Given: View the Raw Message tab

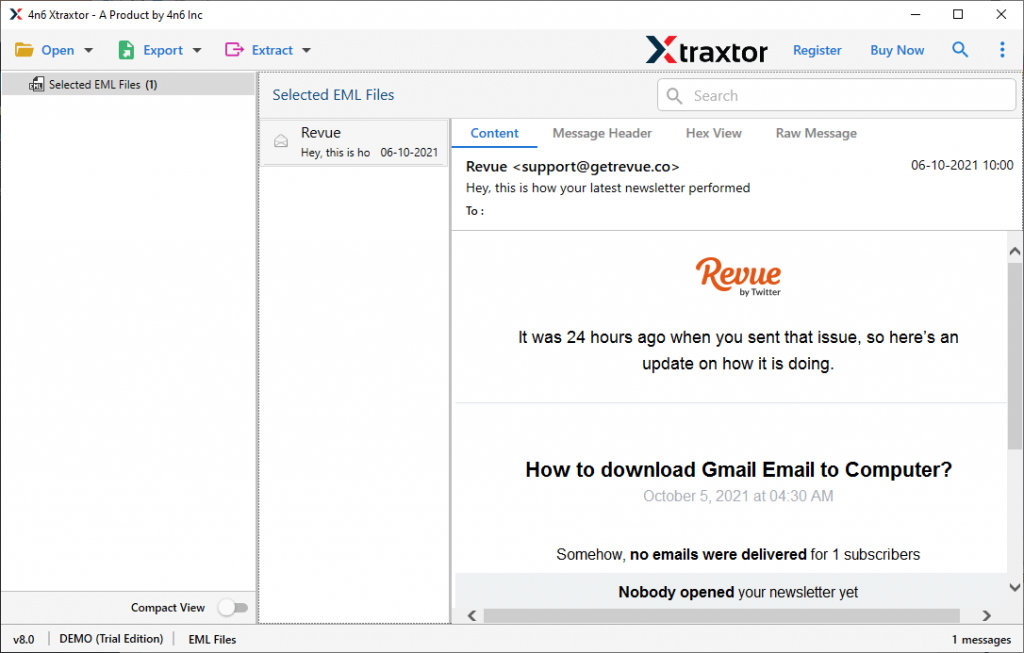Looking at the screenshot, I should click(x=816, y=133).
